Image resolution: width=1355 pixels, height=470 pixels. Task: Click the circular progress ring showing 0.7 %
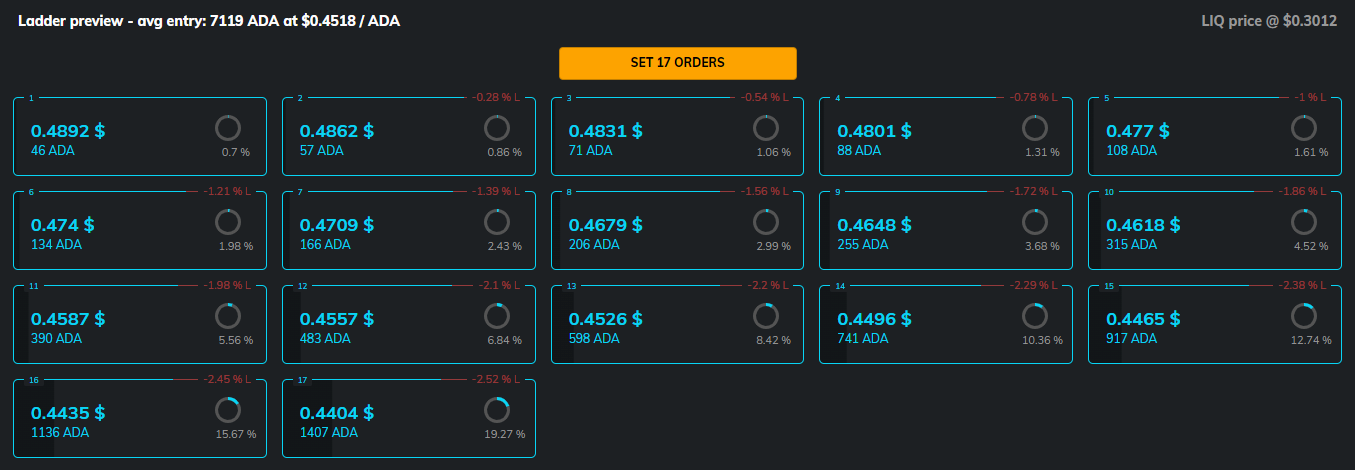pyautogui.click(x=228, y=127)
